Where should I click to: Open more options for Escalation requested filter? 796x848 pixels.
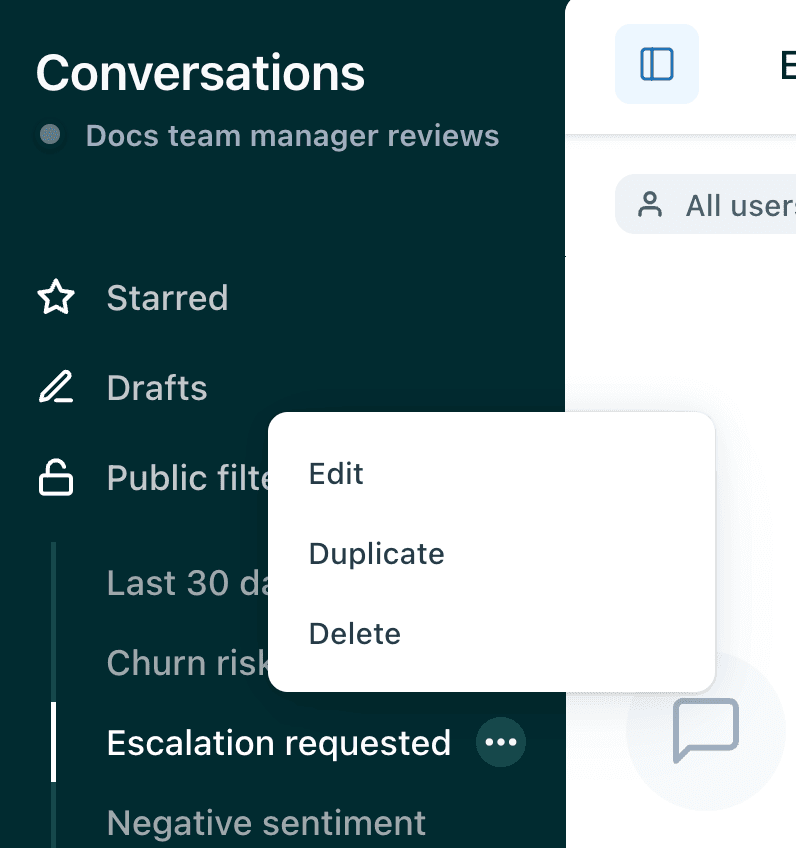point(500,742)
